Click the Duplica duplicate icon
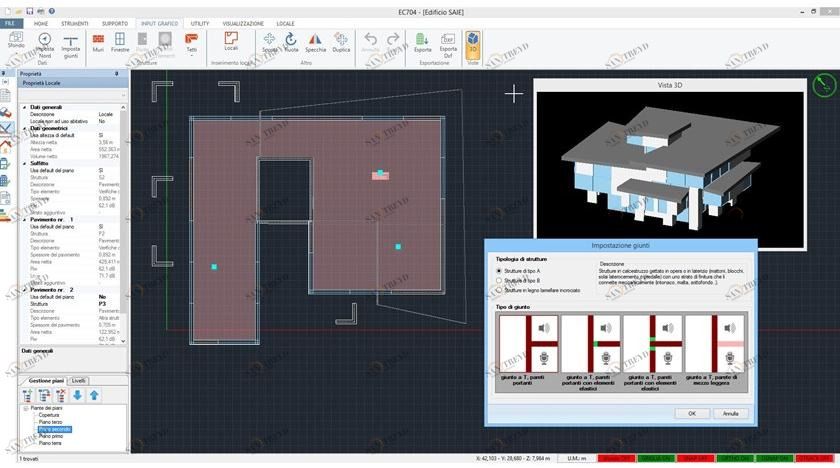Screen dimensions: 840x468 (341, 42)
